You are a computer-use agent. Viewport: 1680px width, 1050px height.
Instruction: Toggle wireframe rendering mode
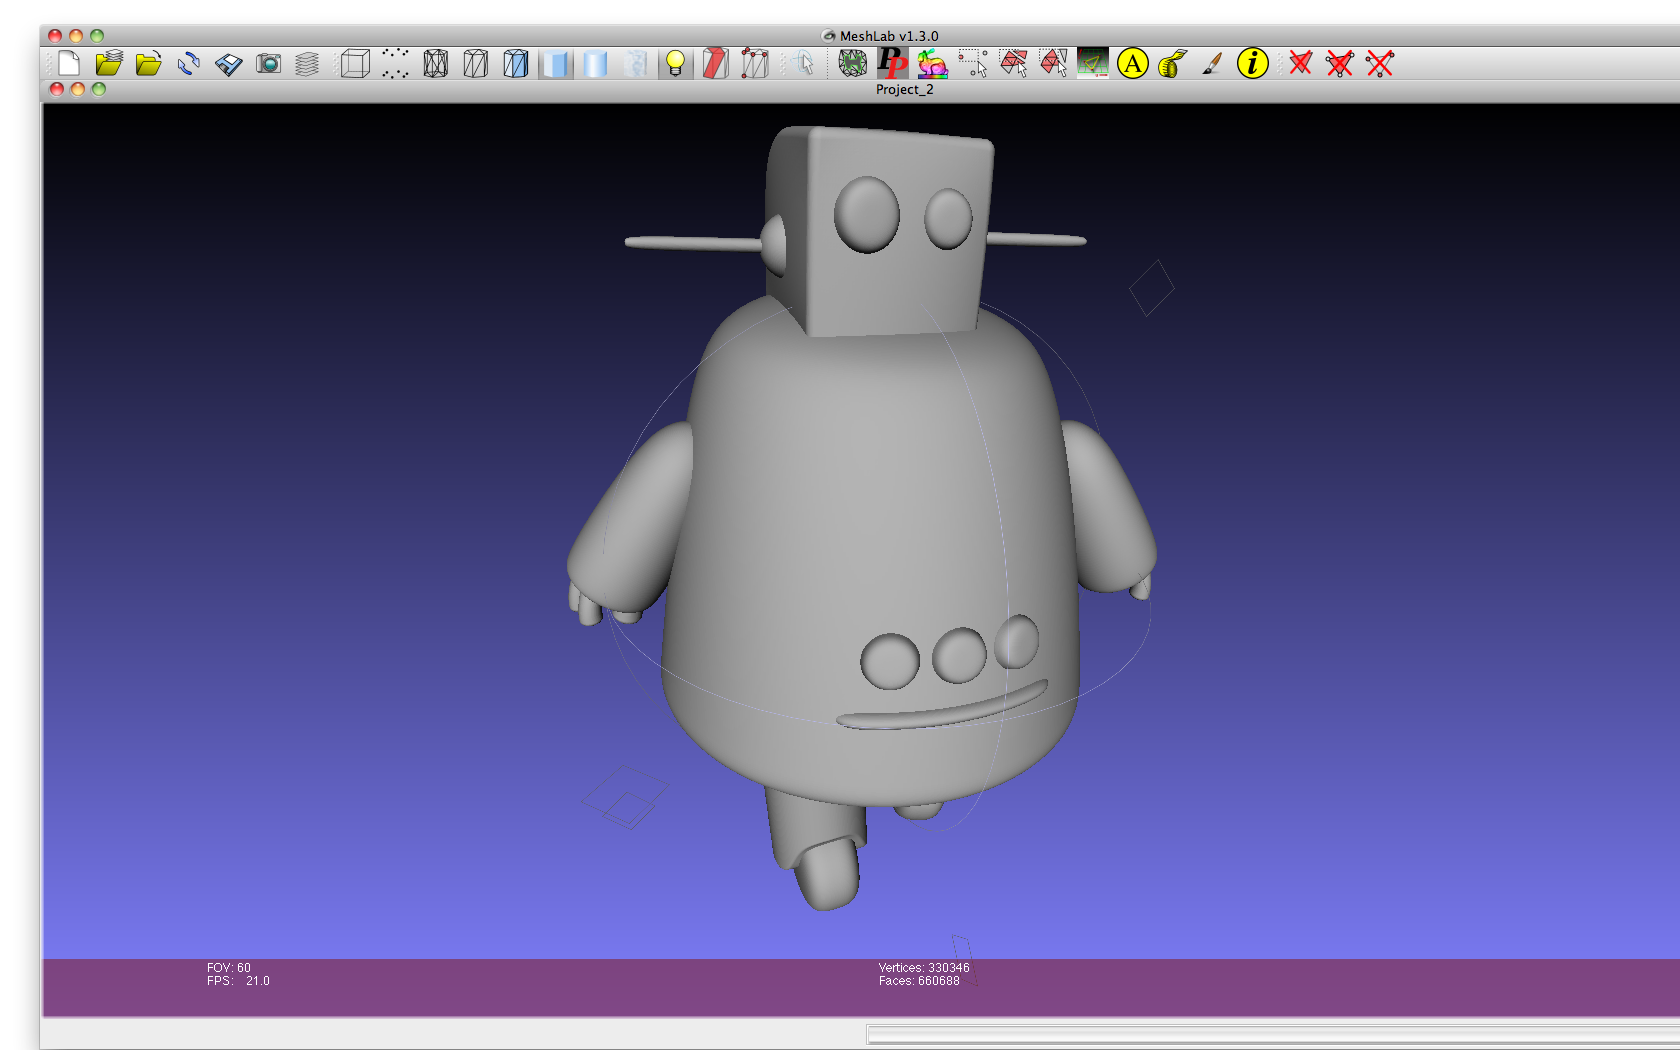436,63
